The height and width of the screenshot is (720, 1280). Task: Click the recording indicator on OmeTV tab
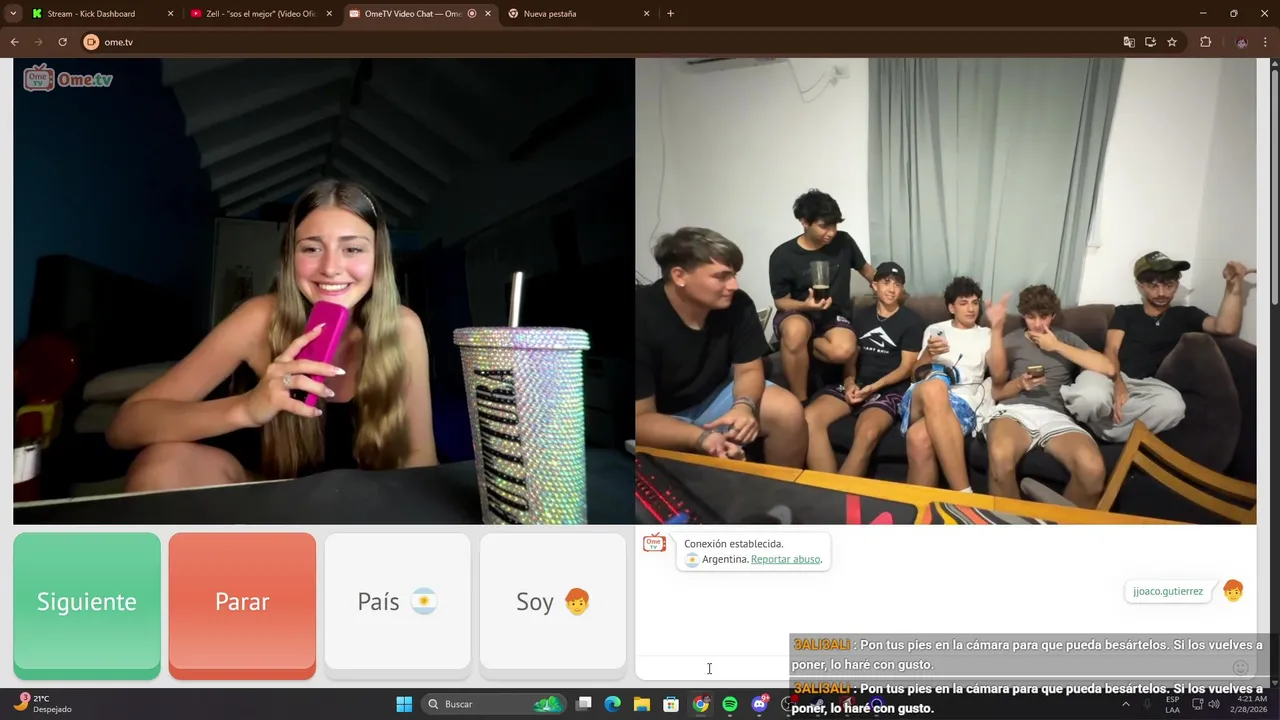pyautogui.click(x=472, y=14)
